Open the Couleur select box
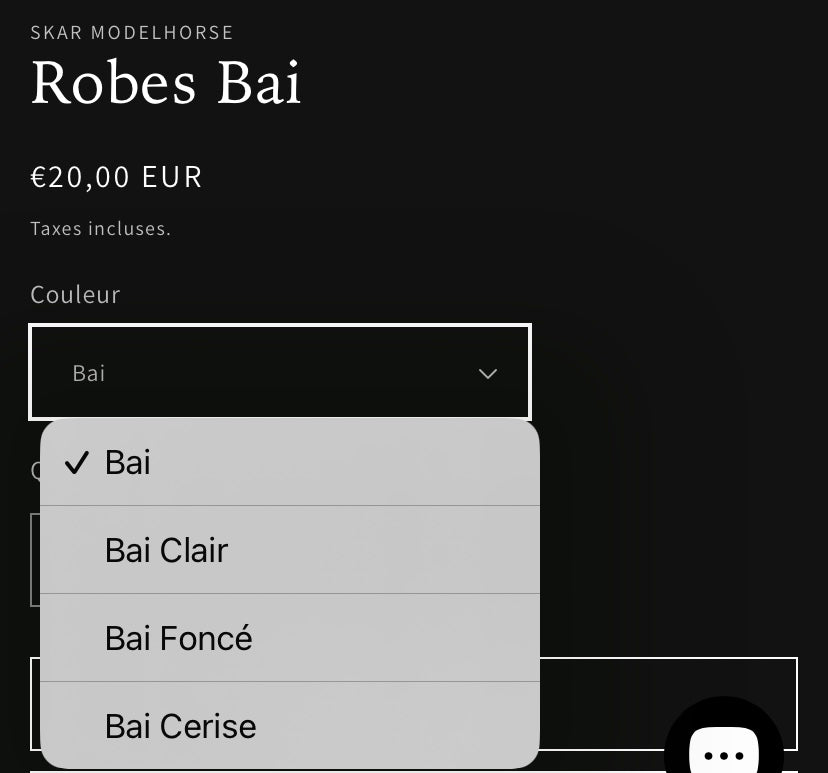 pos(280,372)
